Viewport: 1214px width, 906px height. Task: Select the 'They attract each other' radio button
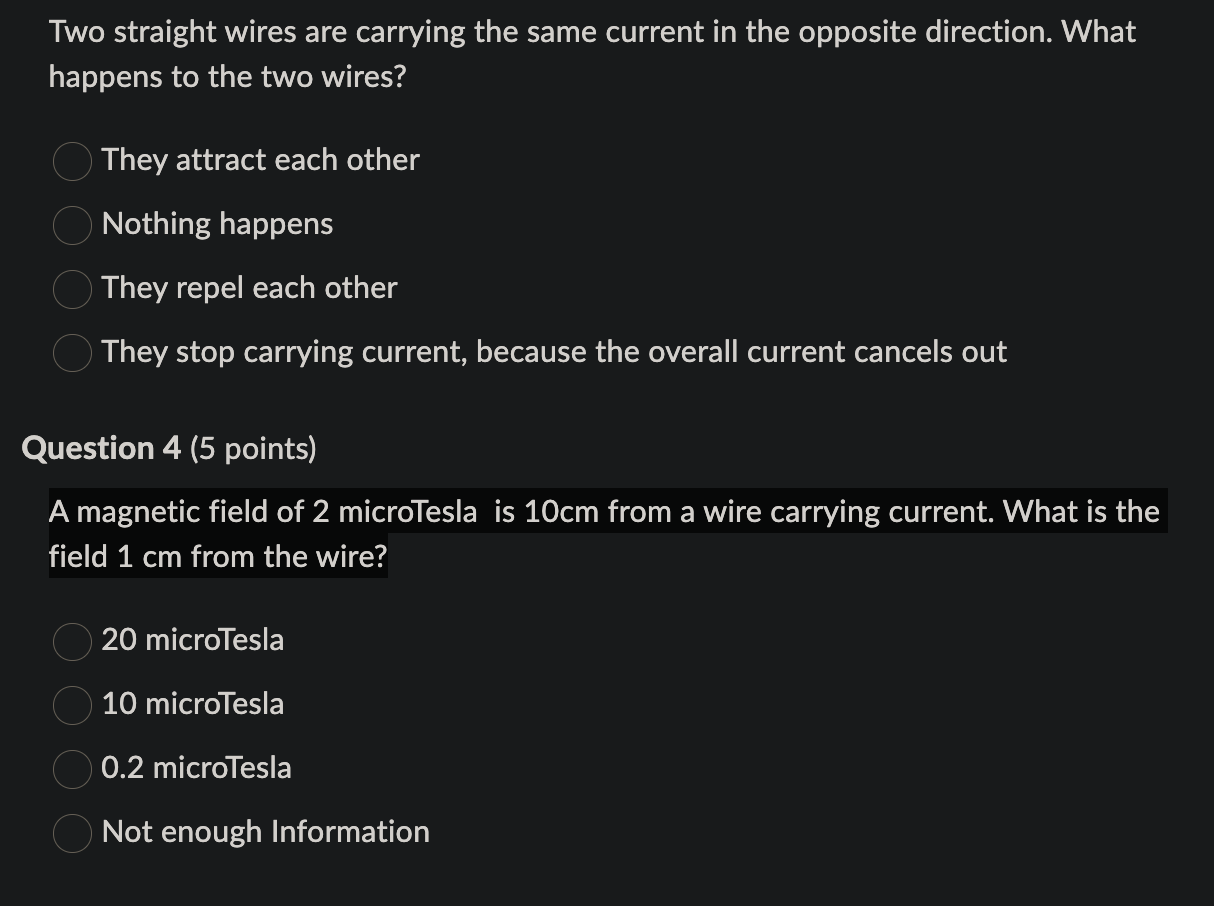click(73, 161)
